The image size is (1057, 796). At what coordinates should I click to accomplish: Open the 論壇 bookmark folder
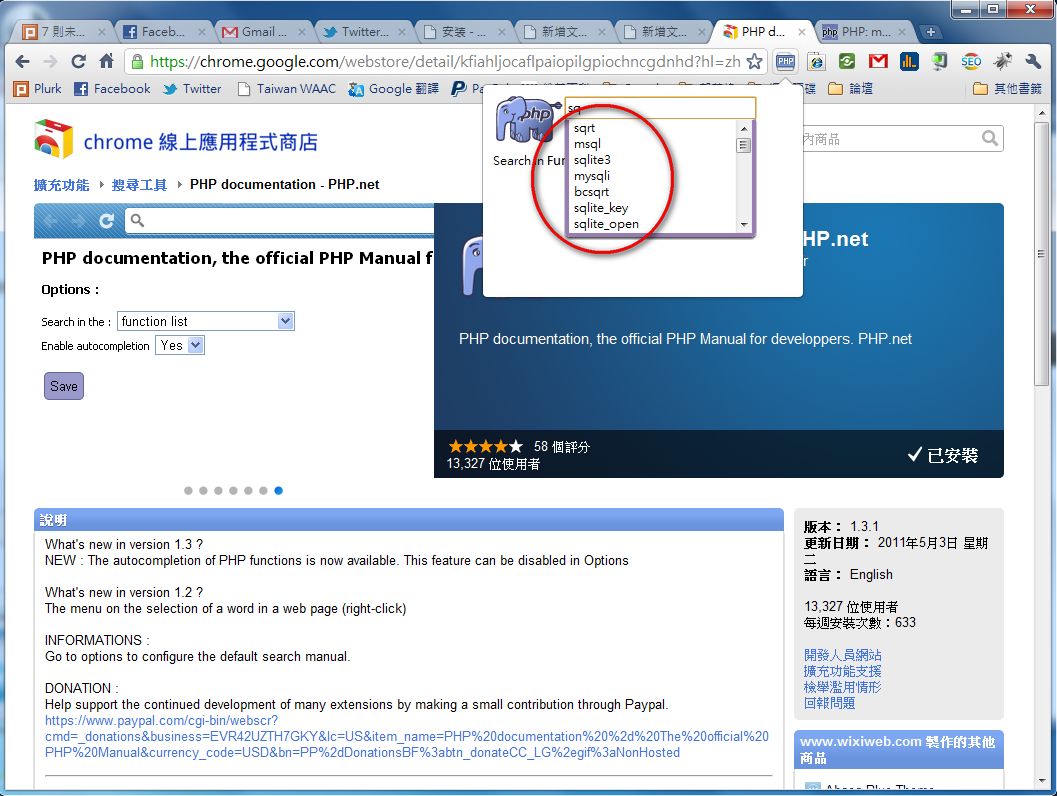pos(850,89)
